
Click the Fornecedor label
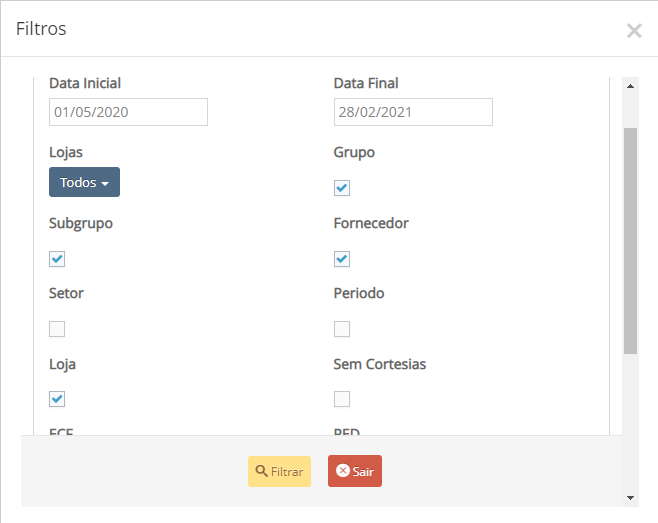coord(371,223)
